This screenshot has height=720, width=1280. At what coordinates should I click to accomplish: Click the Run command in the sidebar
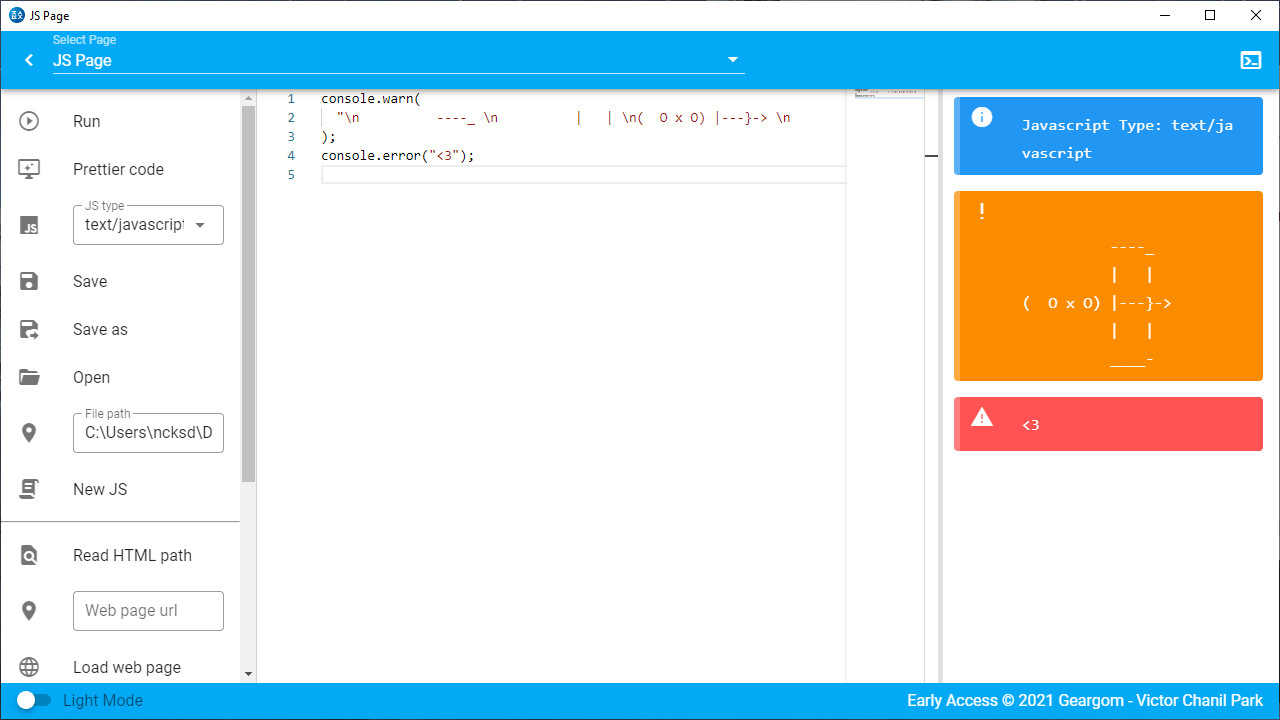pyautogui.click(x=87, y=121)
